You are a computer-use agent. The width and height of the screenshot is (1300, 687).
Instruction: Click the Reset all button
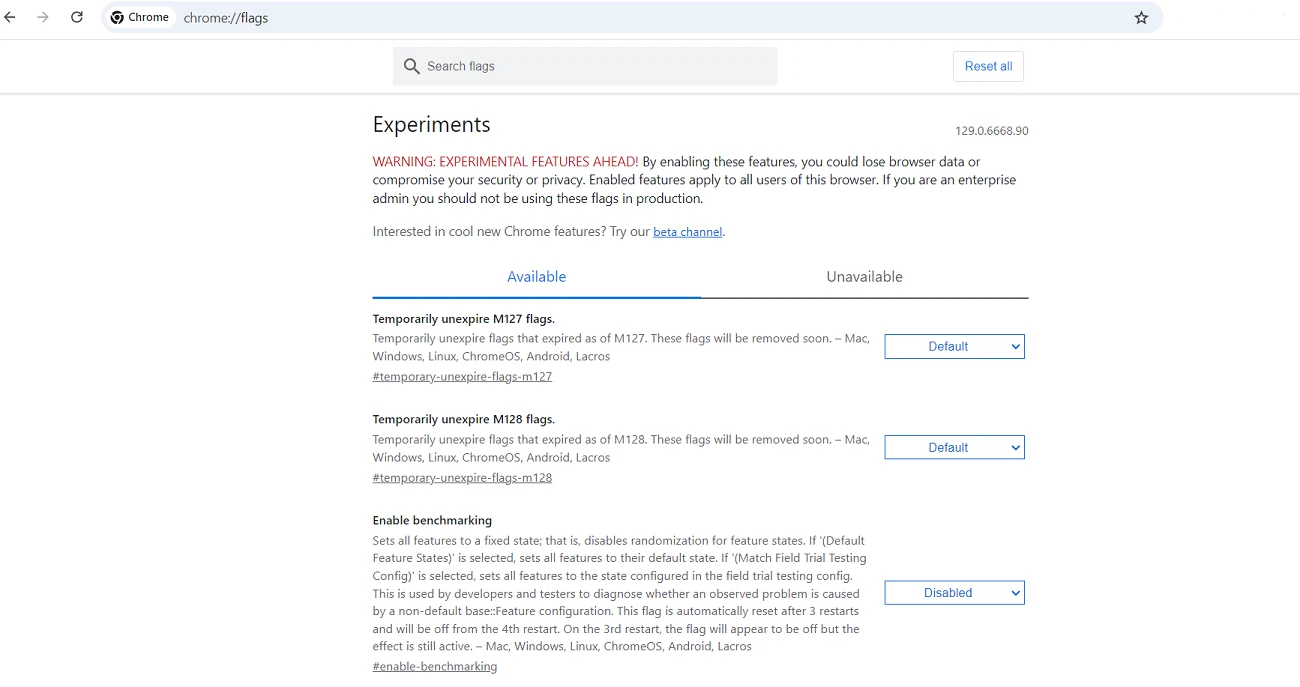pos(988,66)
